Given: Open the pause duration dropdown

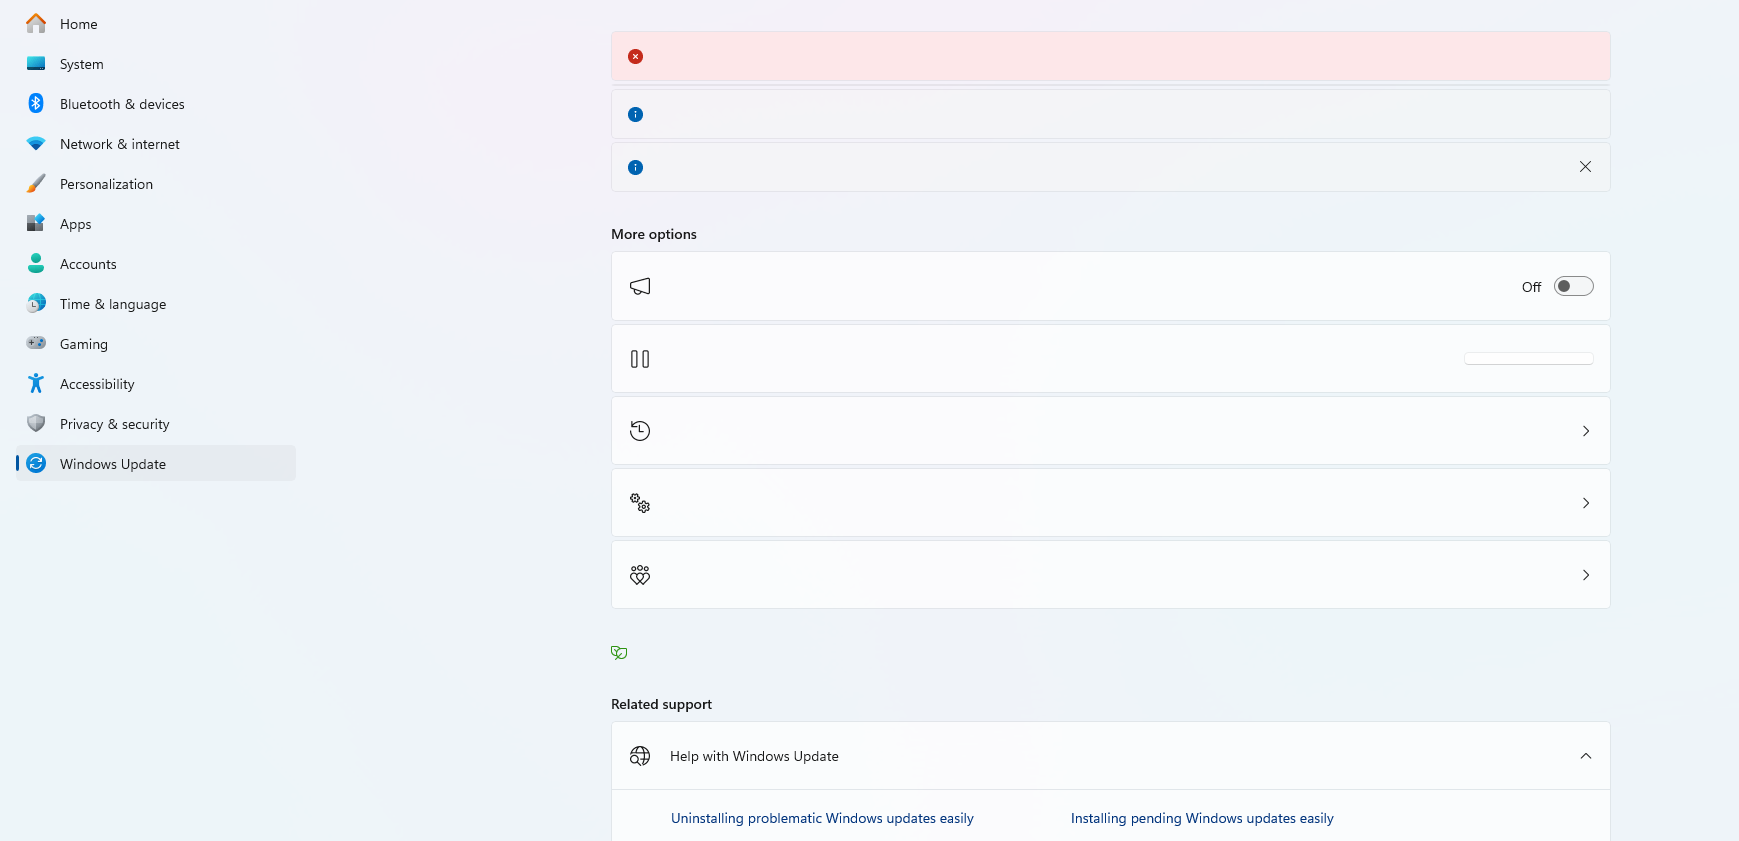Looking at the screenshot, I should (x=1528, y=358).
